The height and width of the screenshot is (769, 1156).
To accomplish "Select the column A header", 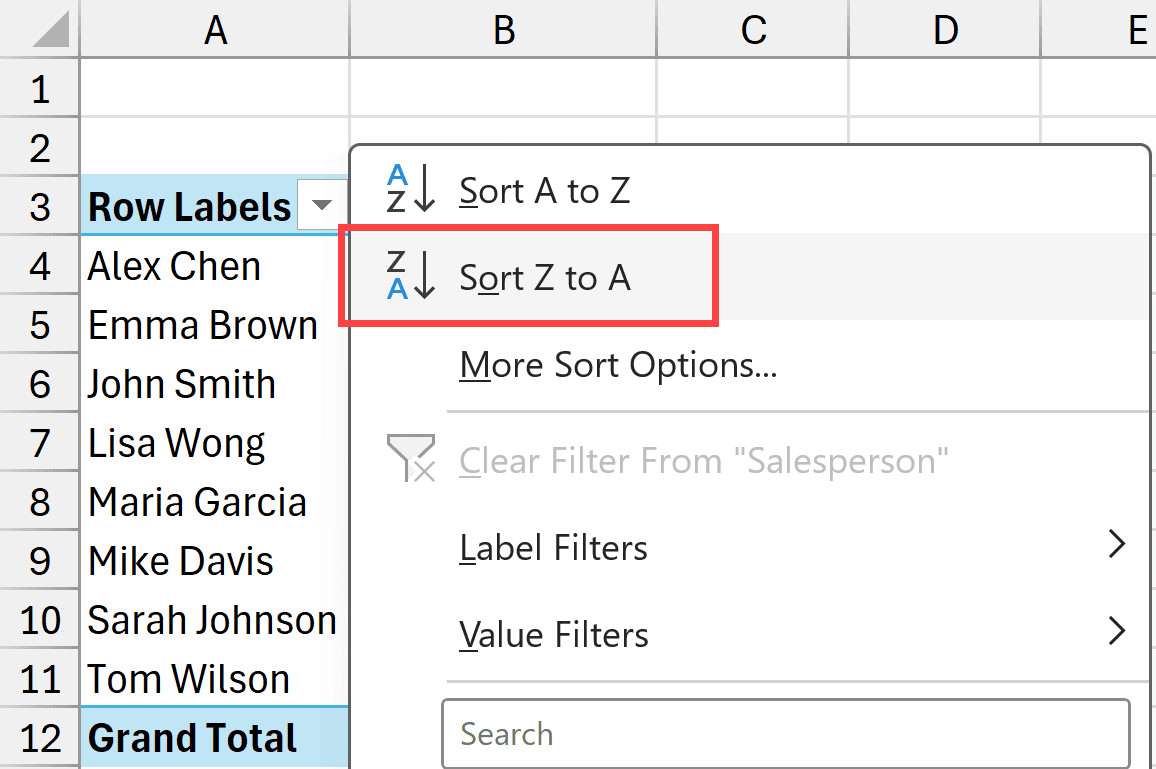I will (215, 29).
